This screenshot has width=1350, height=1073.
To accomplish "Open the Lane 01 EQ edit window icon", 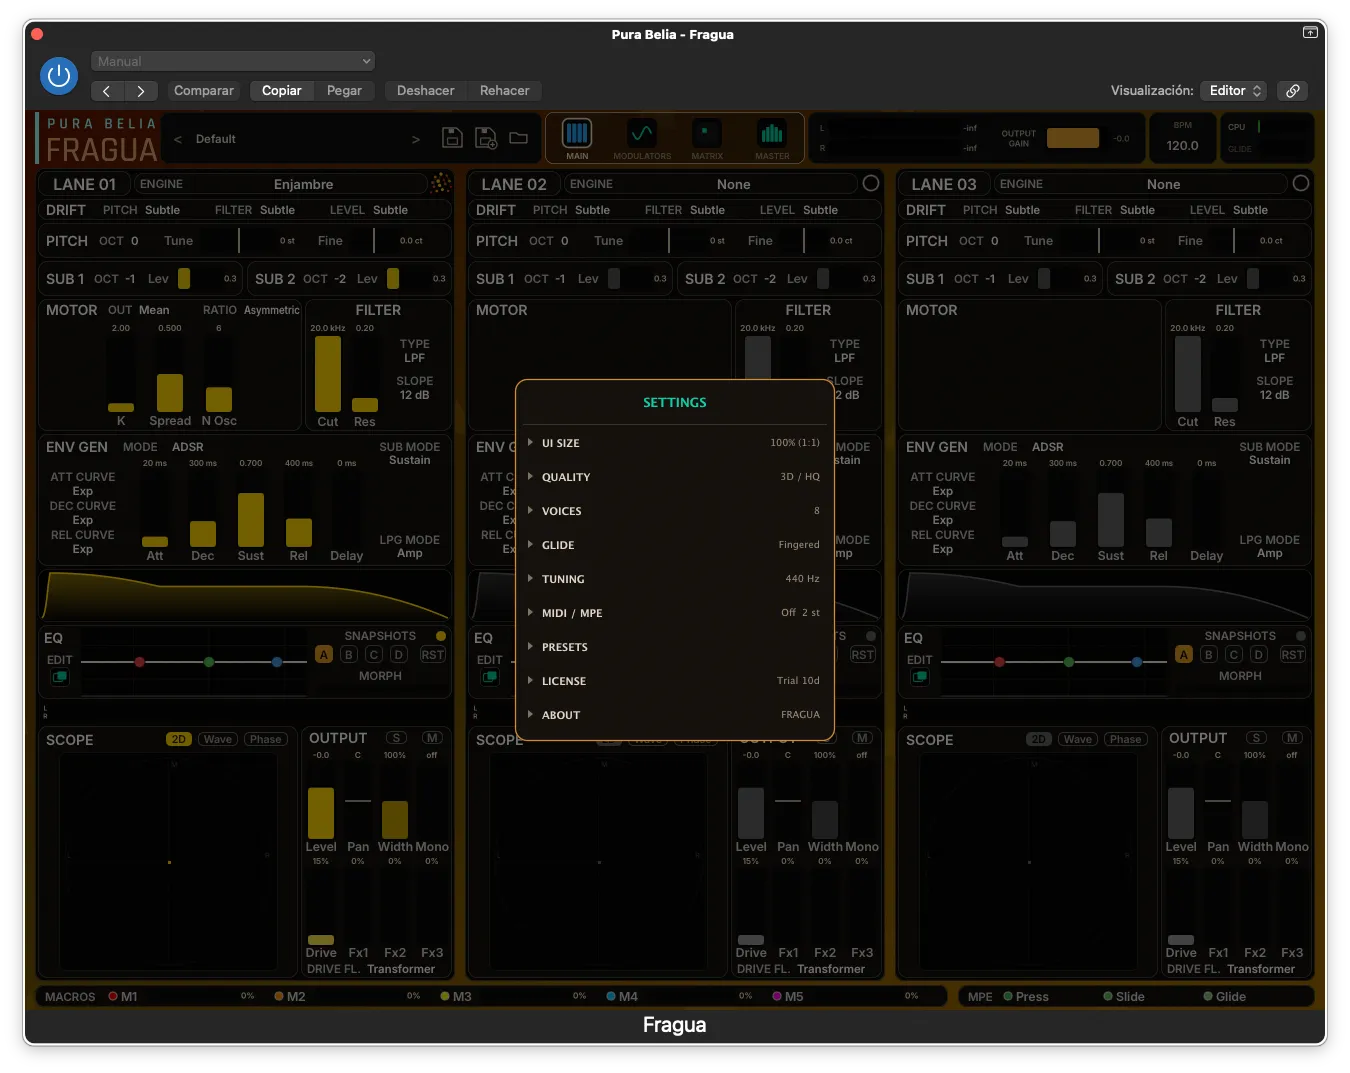I will point(60,677).
